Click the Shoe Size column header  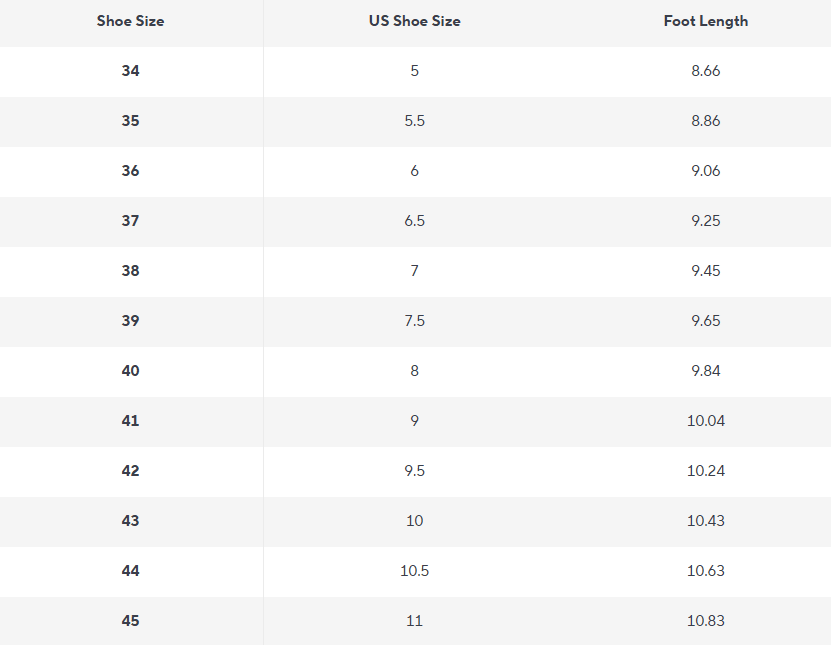[130, 21]
